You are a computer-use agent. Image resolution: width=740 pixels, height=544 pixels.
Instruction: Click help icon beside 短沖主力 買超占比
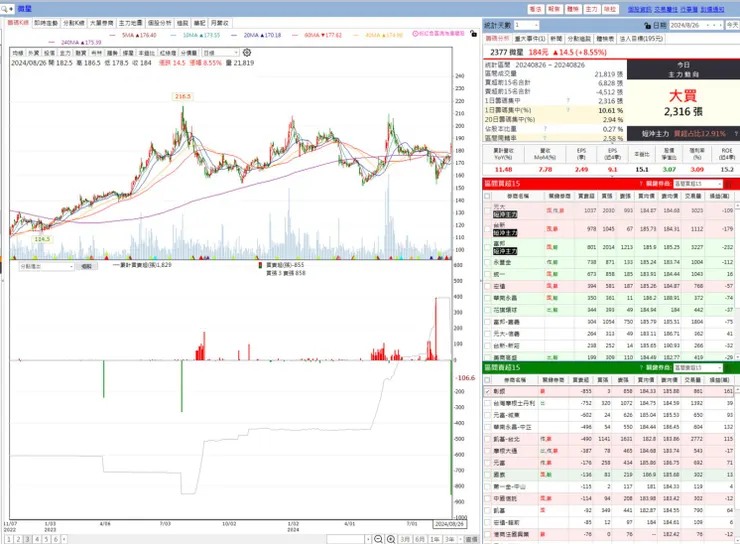[x=736, y=134]
